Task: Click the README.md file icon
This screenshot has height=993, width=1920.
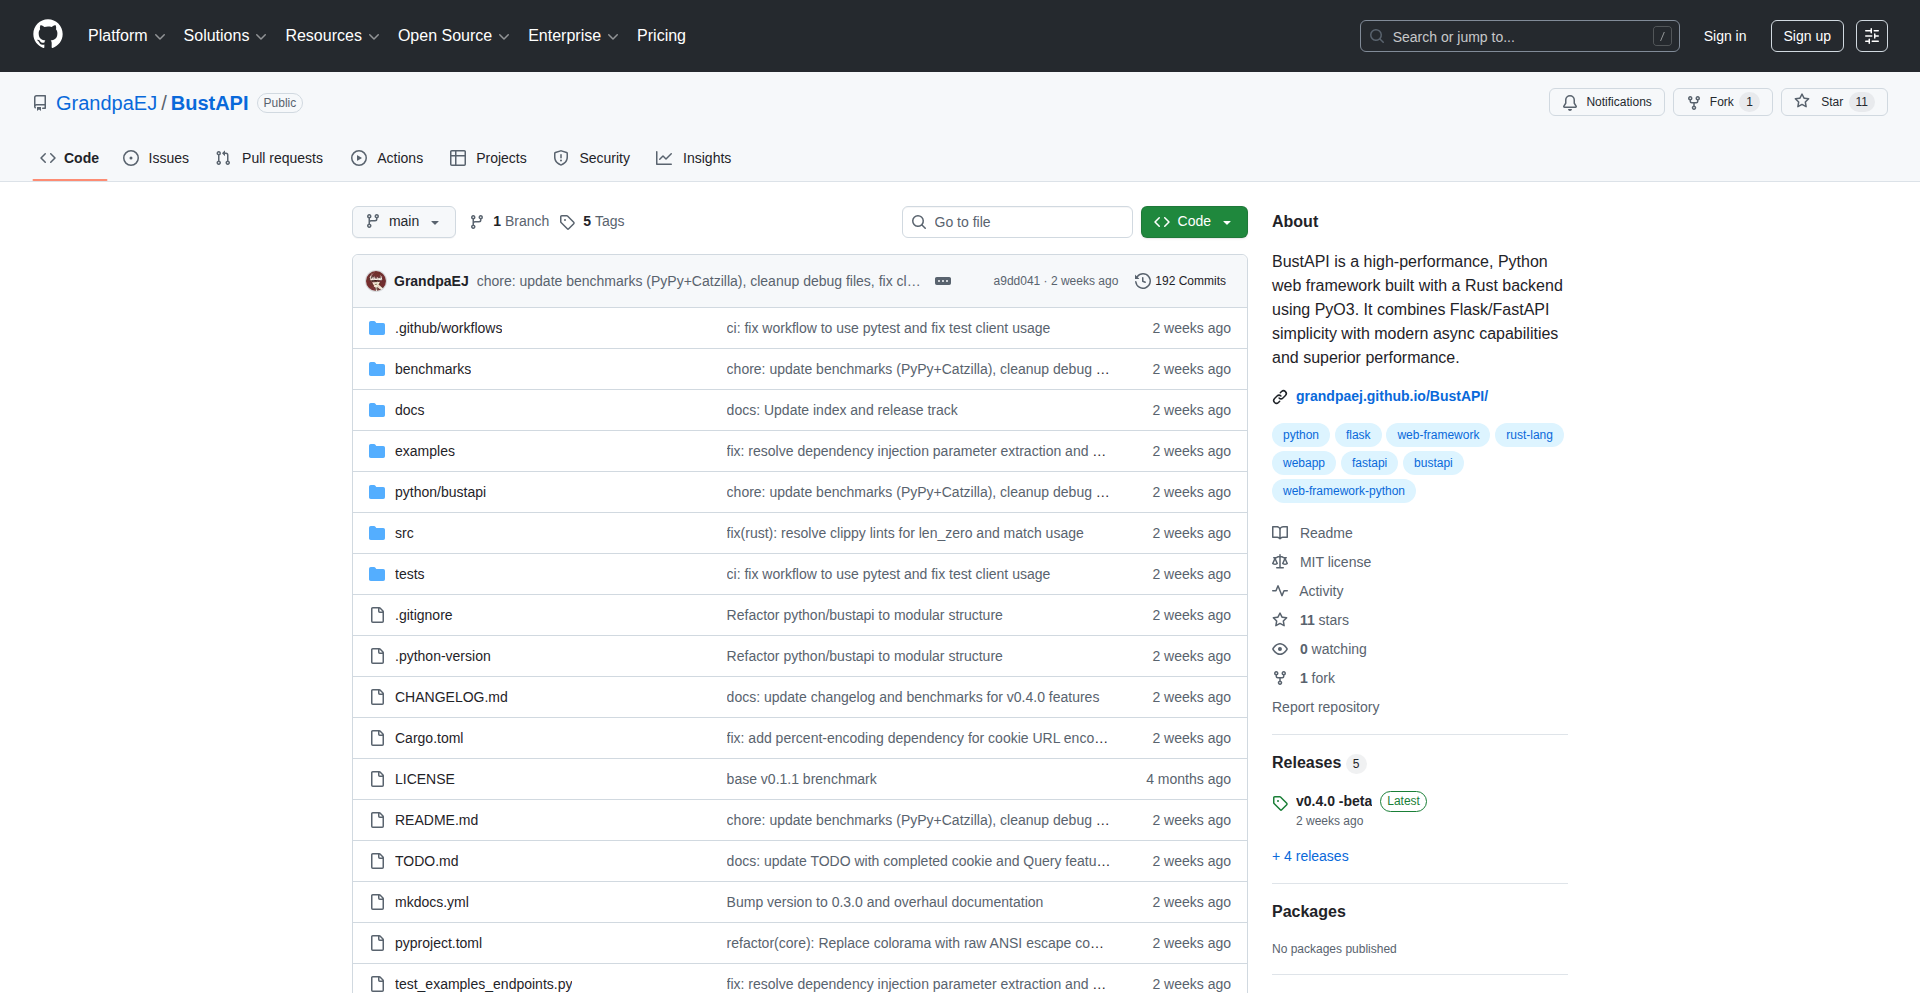Action: 377,820
